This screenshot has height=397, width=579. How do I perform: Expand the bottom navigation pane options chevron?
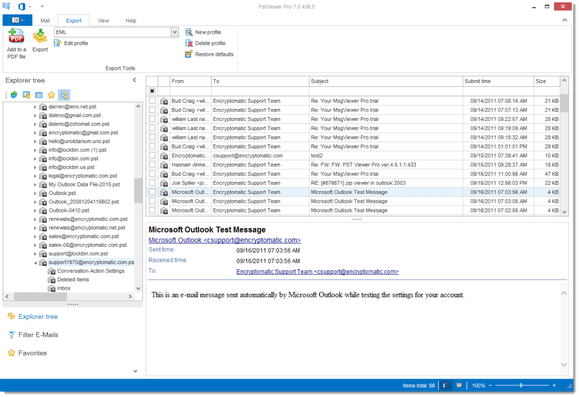point(135,371)
